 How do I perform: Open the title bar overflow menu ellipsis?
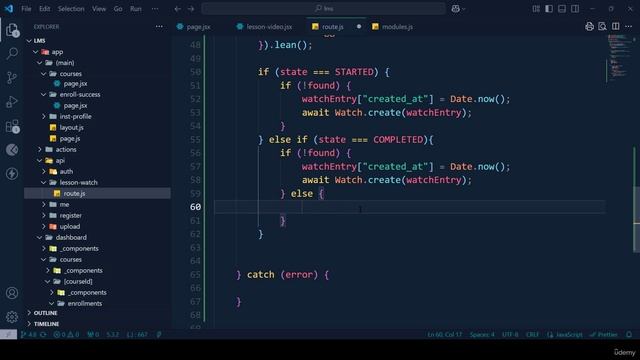pos(155,9)
